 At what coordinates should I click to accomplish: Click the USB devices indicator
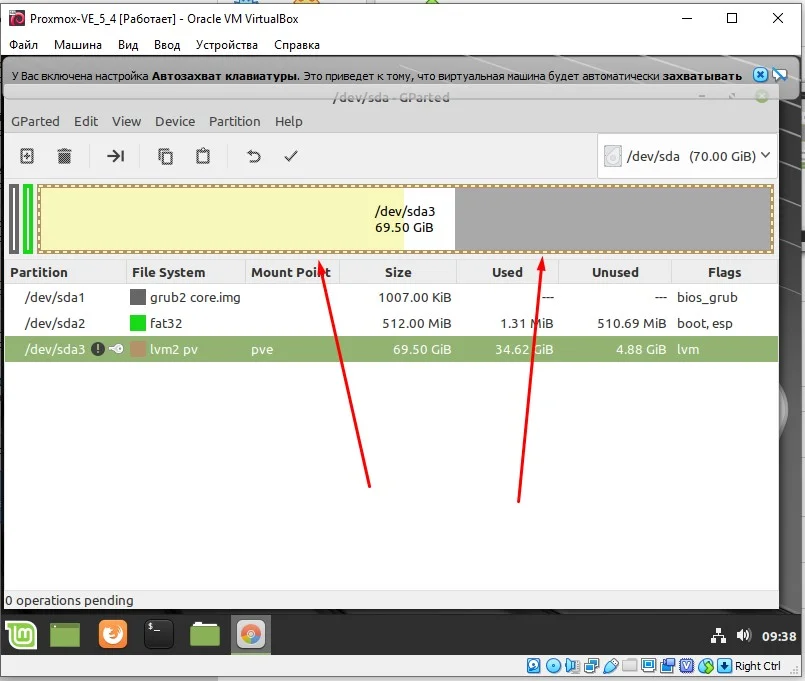[610, 666]
